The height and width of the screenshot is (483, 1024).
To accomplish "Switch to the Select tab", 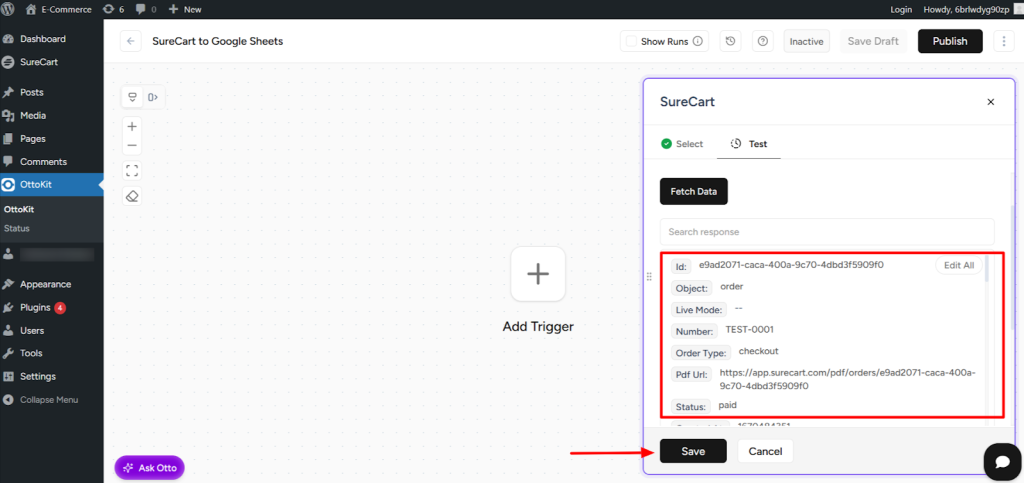I will 682,144.
